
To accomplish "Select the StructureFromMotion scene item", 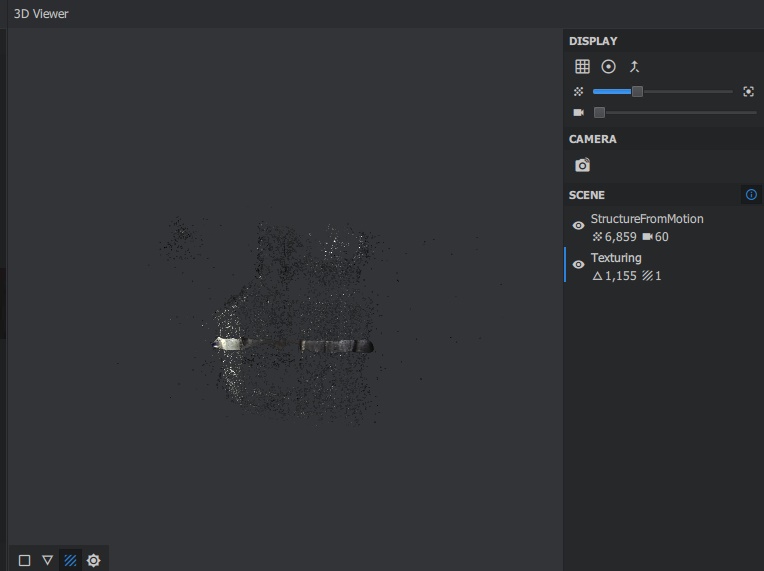I will pos(664,228).
